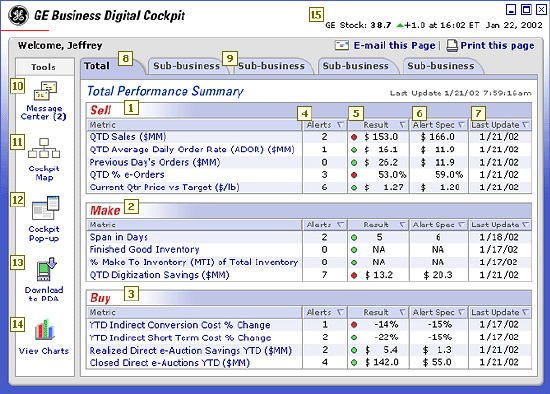Image resolution: width=550 pixels, height=394 pixels.
Task: Open the Message Center icon
Action: [x=45, y=91]
